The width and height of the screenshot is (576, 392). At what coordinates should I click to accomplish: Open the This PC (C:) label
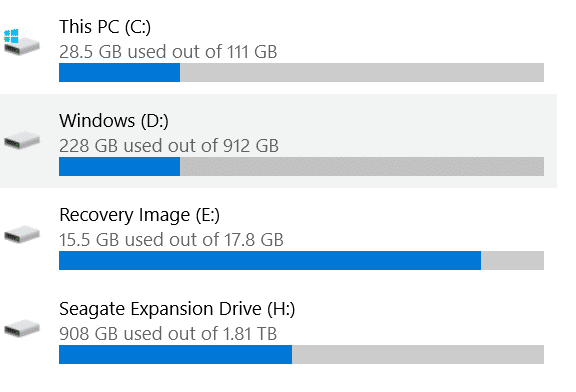[105, 27]
